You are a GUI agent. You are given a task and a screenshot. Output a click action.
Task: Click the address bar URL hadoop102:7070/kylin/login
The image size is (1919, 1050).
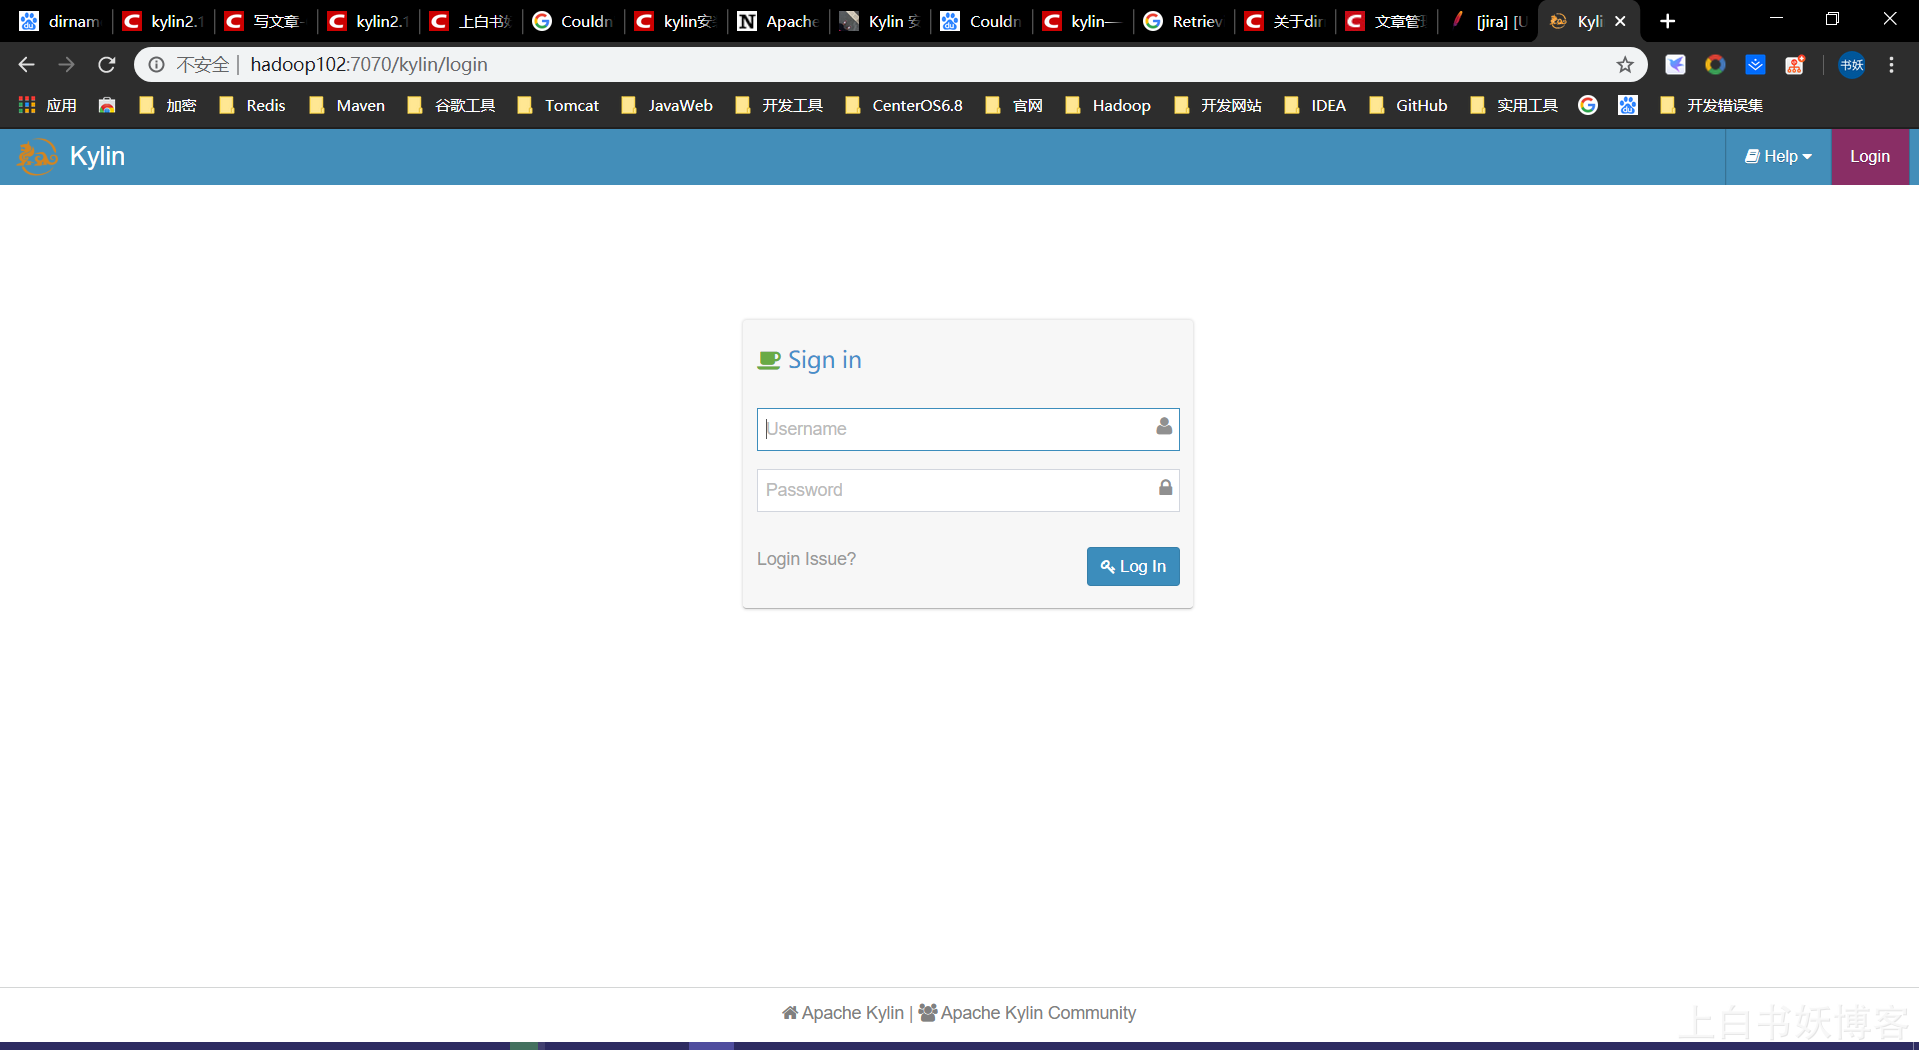tap(369, 65)
